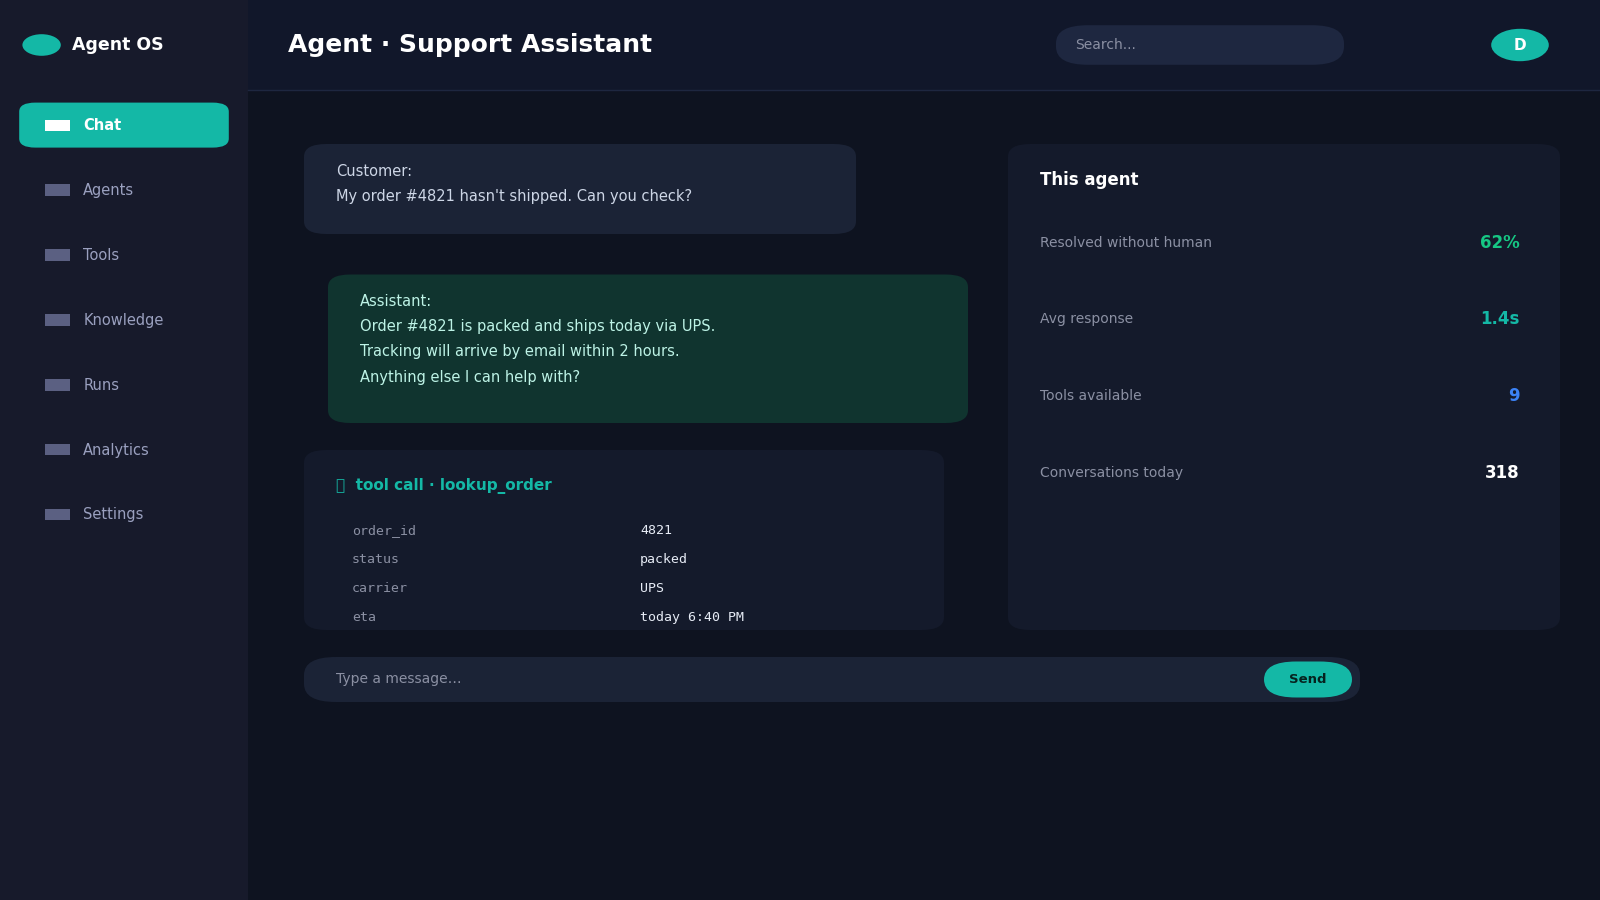Click the Assistant: label
Screen dimensions: 1600x900
click(395, 301)
